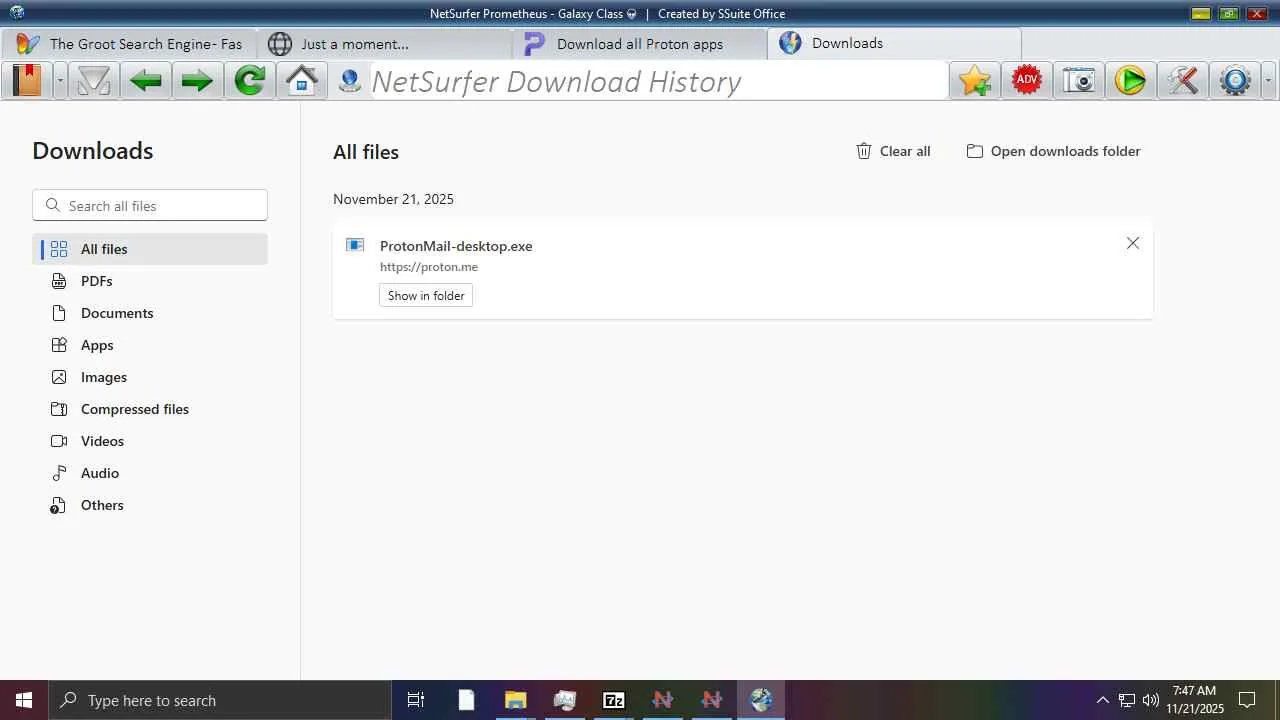The width and height of the screenshot is (1280, 720).
Task: Open the blue gear settings icon
Action: (x=1235, y=80)
